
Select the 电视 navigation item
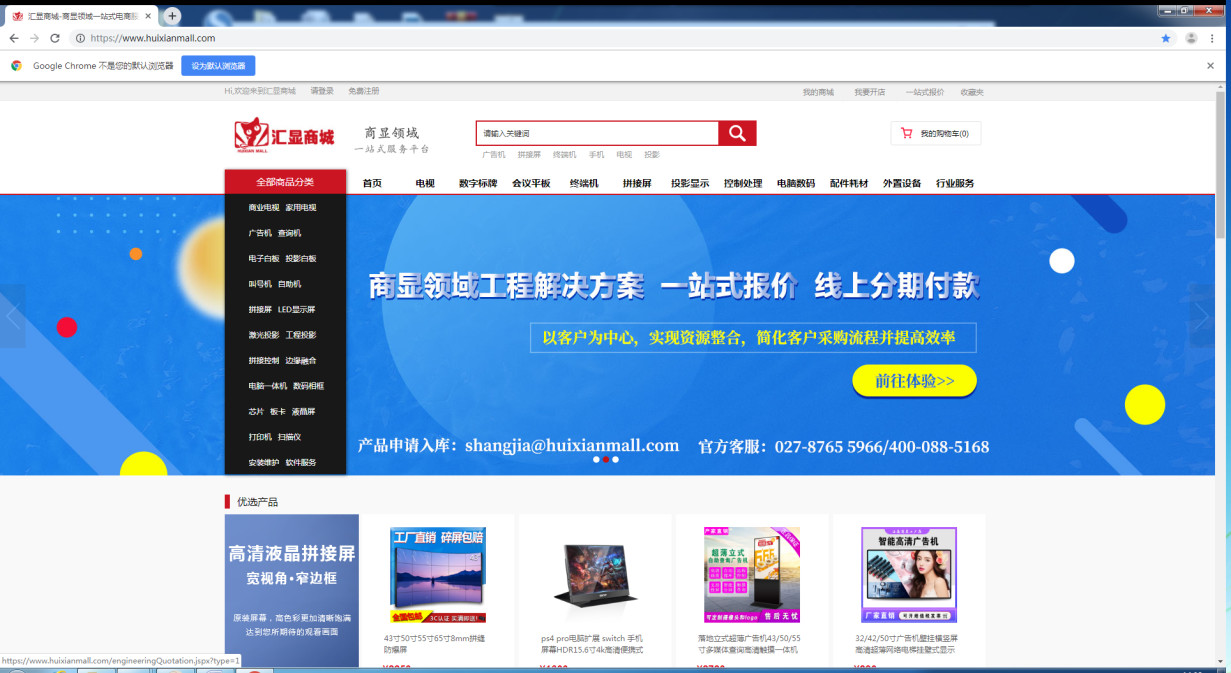pos(425,183)
